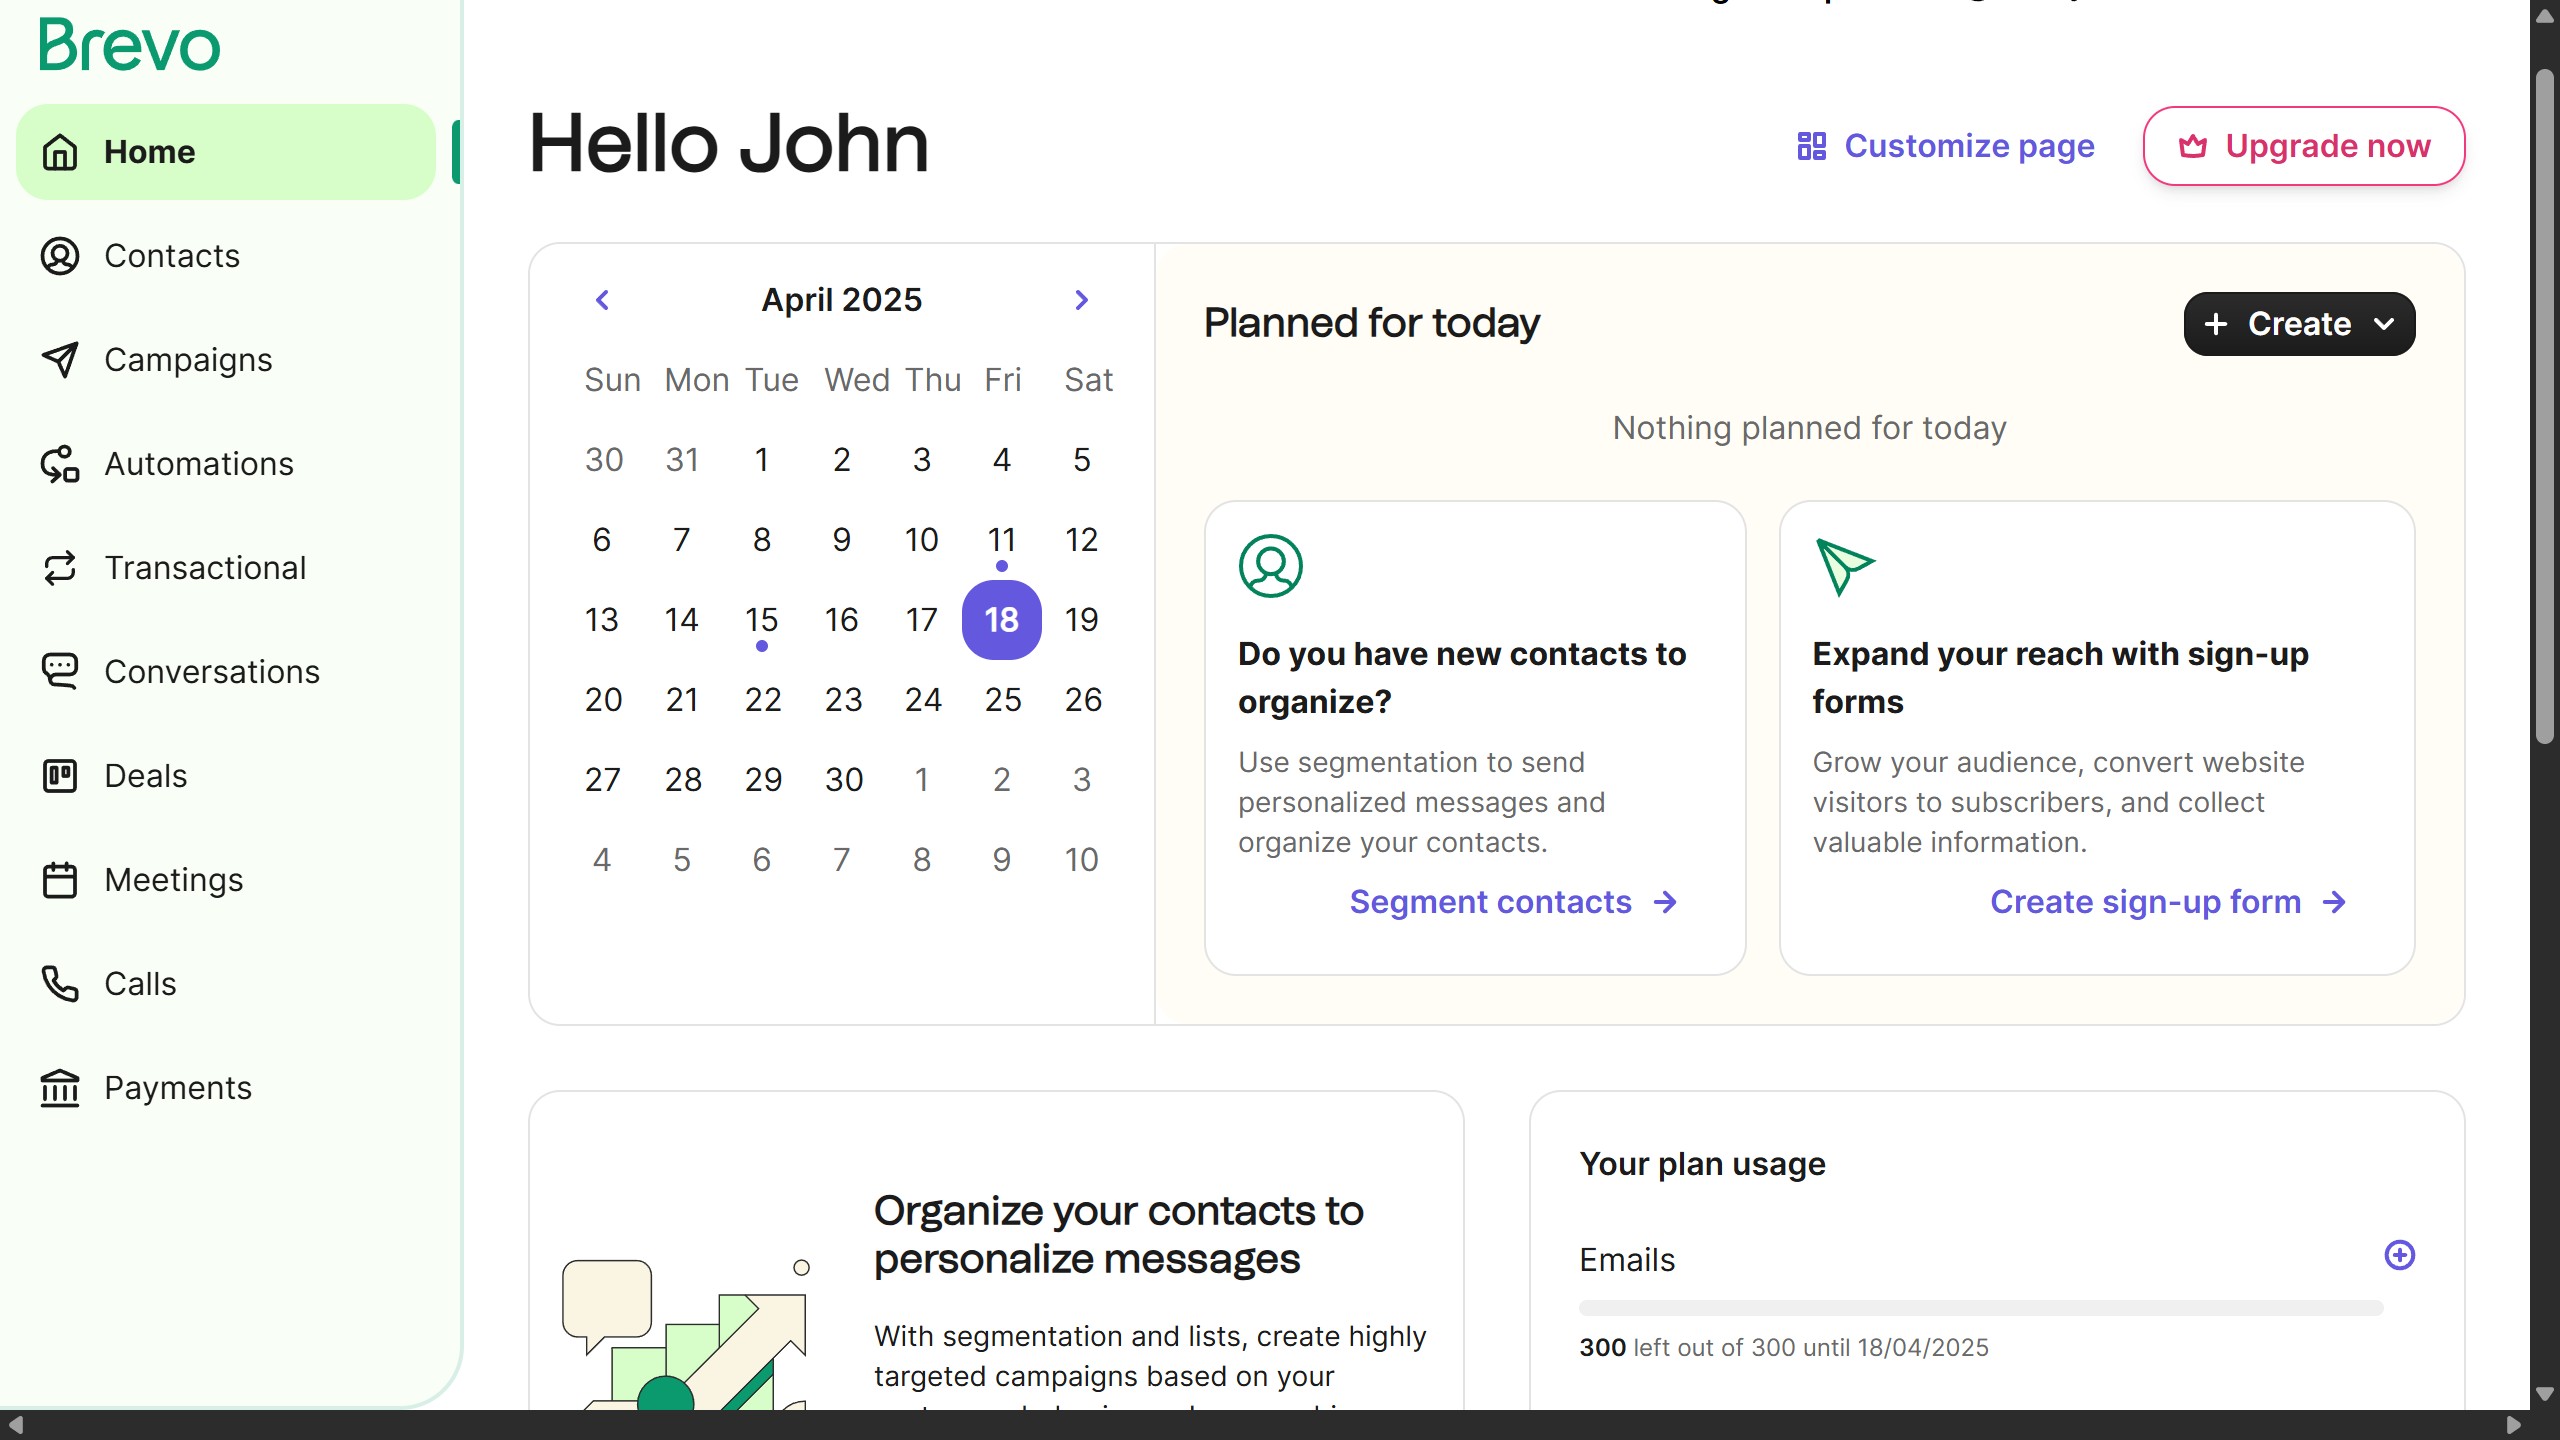2560x1440 pixels.
Task: Click the Transactional arrows icon
Action: pyautogui.click(x=60, y=568)
